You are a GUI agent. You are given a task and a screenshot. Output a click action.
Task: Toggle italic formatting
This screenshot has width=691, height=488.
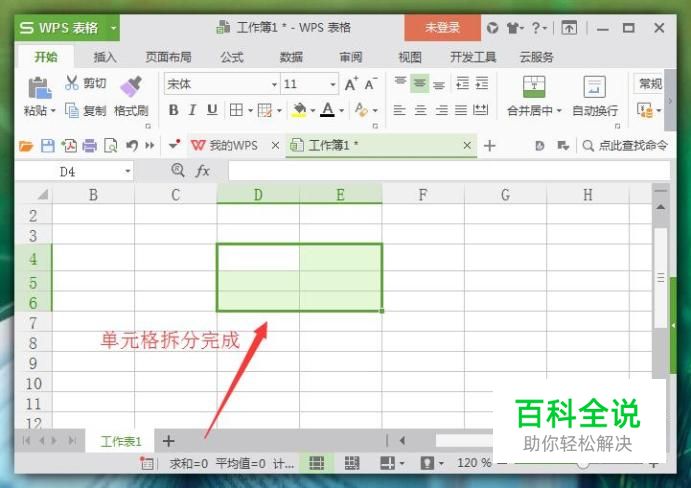(193, 110)
